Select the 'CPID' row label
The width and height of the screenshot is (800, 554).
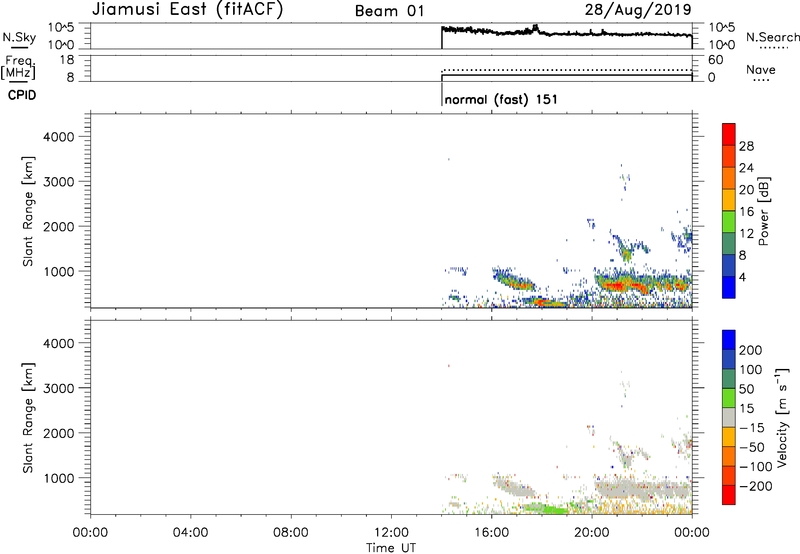[x=22, y=95]
